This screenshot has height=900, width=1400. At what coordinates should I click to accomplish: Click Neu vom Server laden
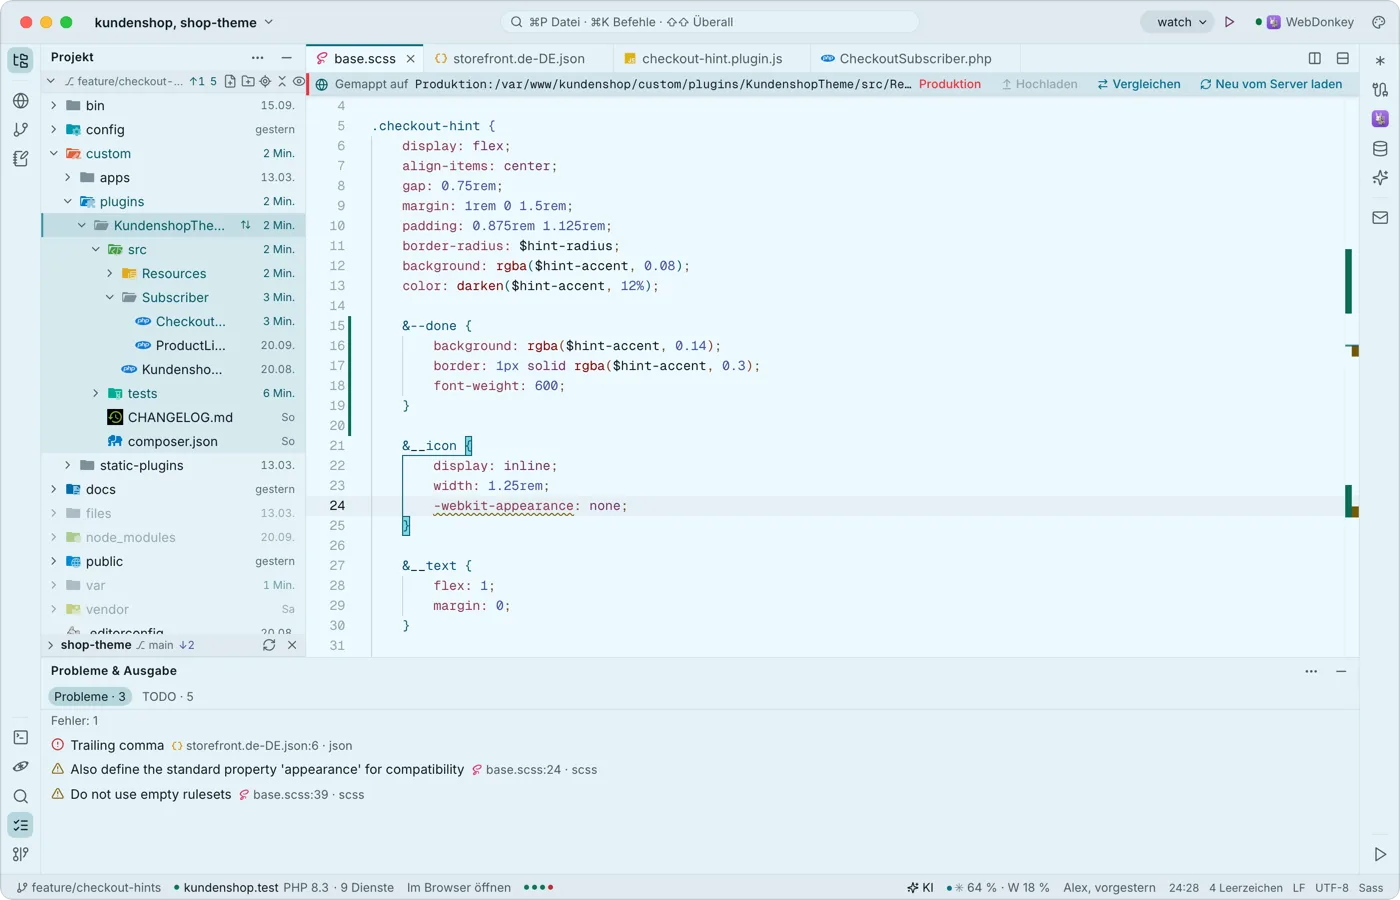pyautogui.click(x=1271, y=84)
